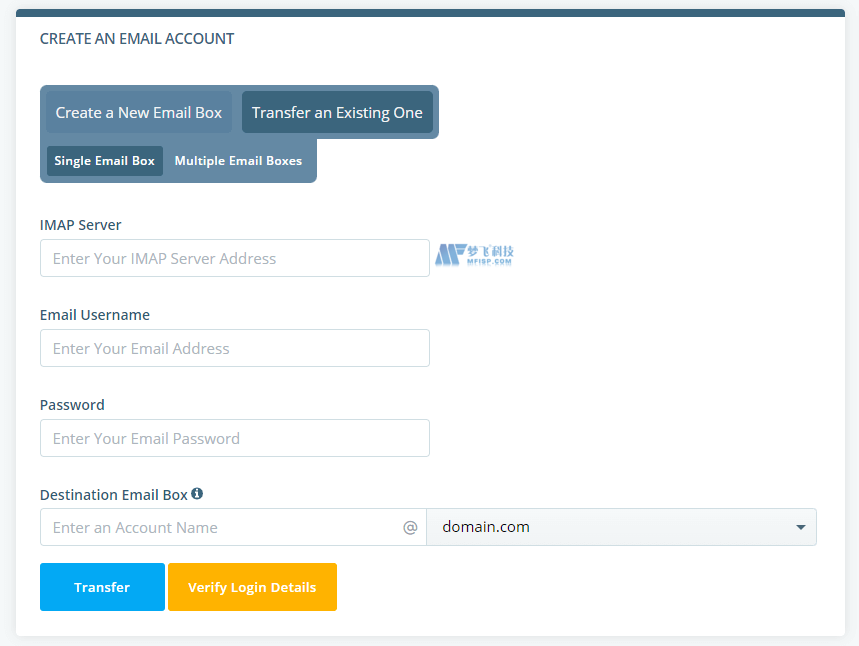The image size is (859, 646).
Task: Click the Password label text
Action: (x=72, y=405)
